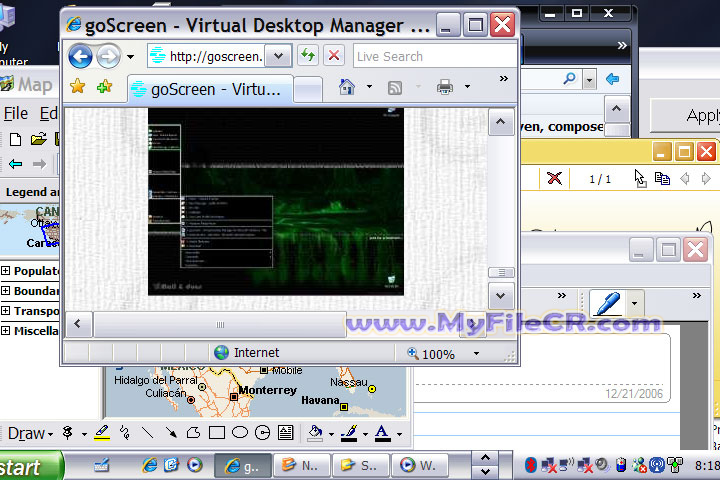
Task: Click the Fill Color bucket swatch
Action: pos(315,433)
